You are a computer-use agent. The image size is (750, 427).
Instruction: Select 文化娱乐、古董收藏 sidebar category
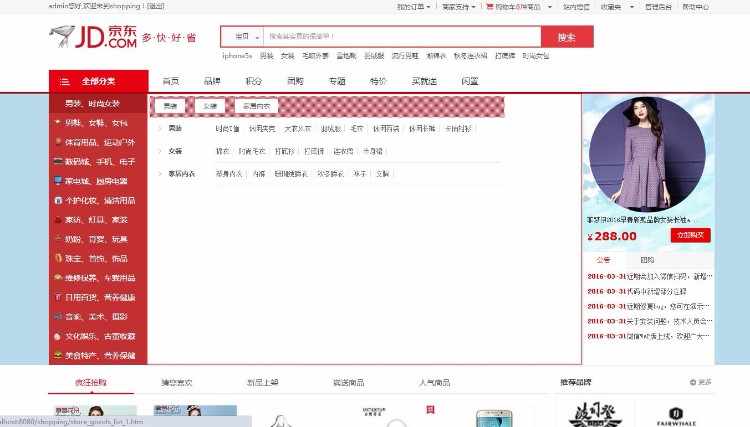pos(98,336)
